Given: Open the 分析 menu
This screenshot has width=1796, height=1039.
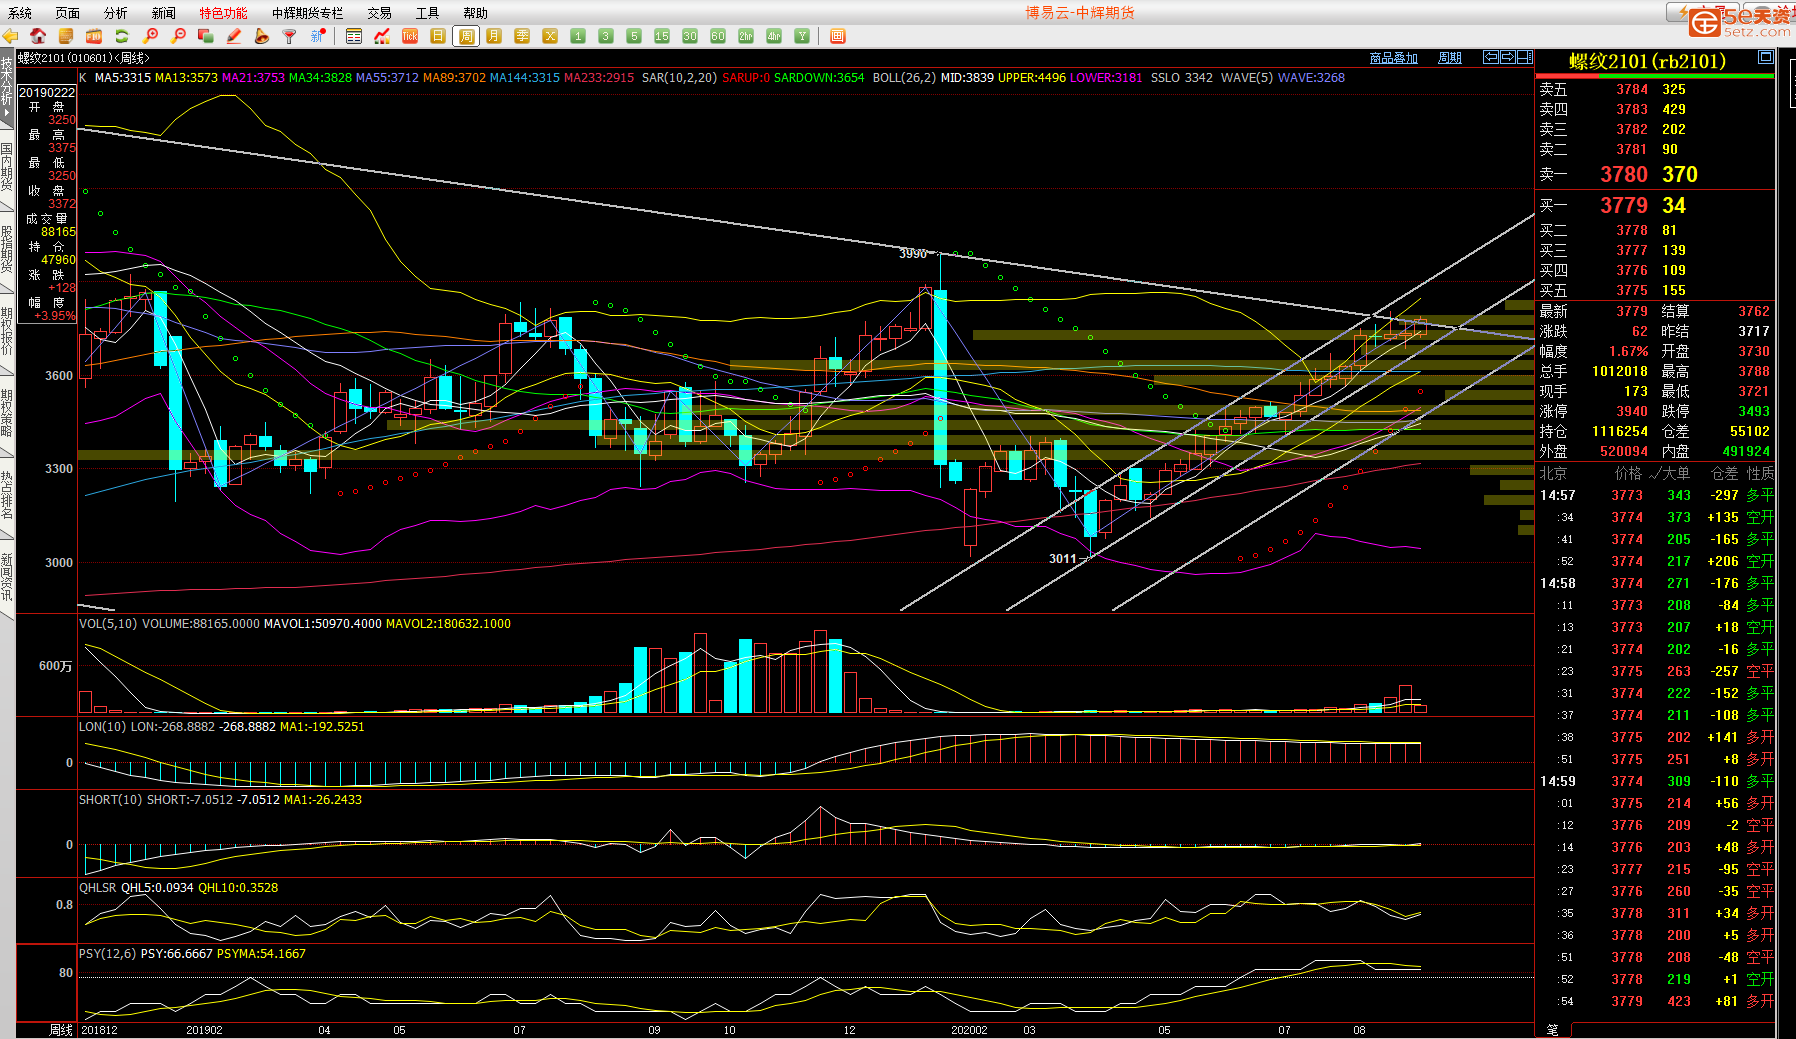Looking at the screenshot, I should click(x=116, y=13).
